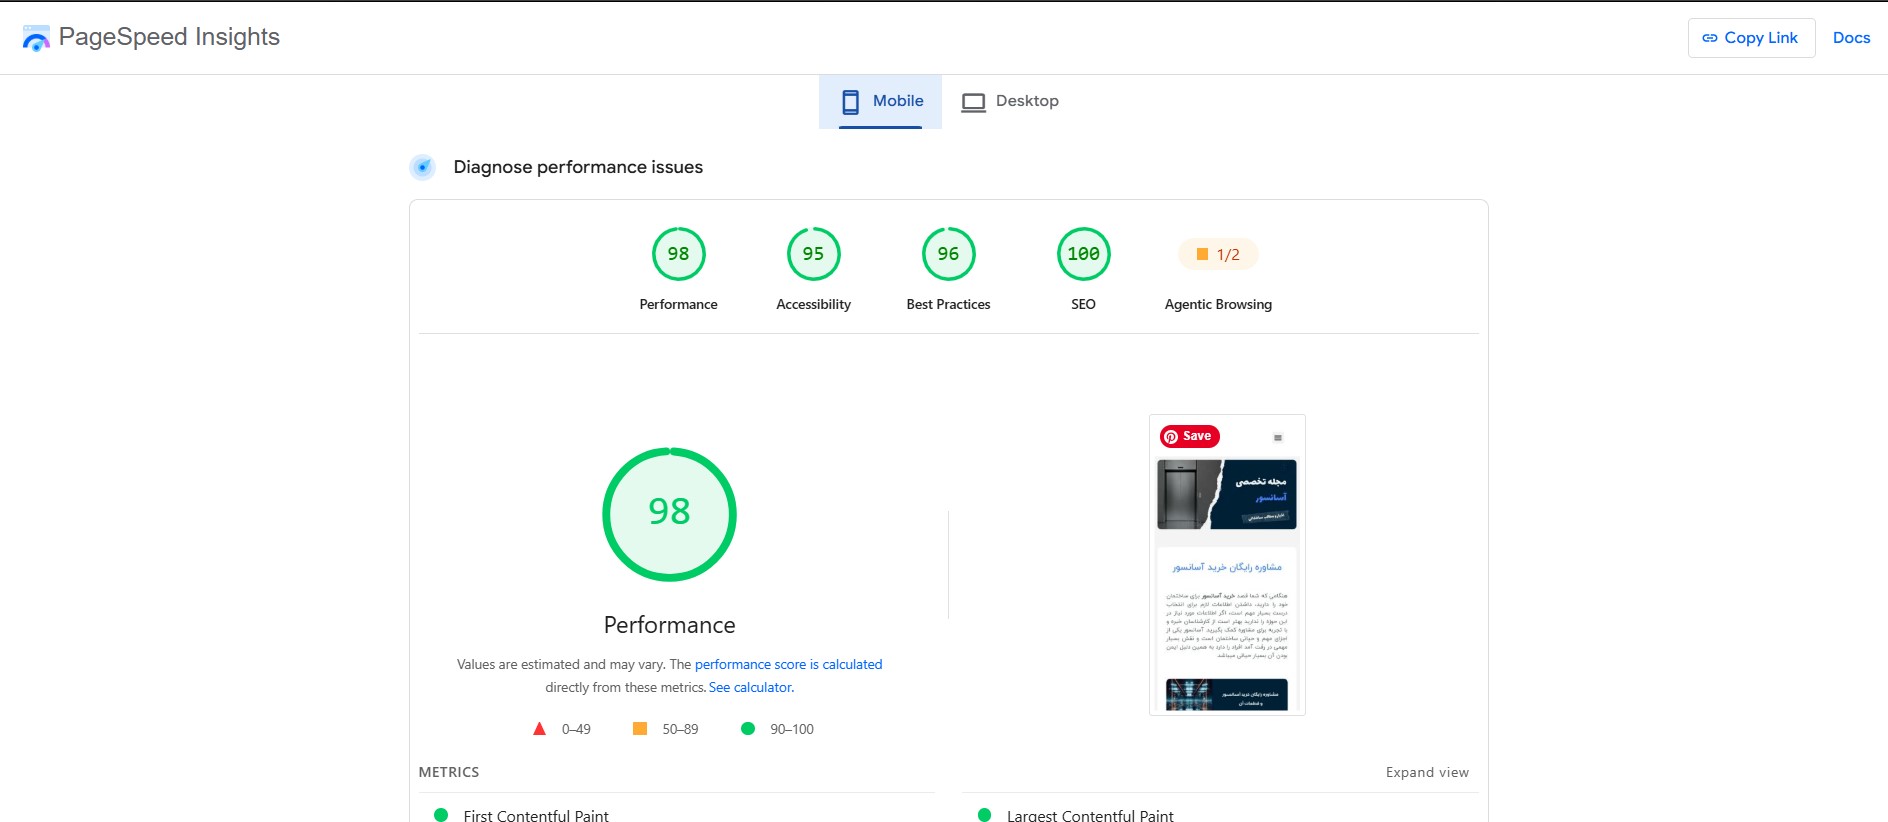The height and width of the screenshot is (822, 1888).
Task: Click the page screenshot thumbnail
Action: coord(1227,565)
